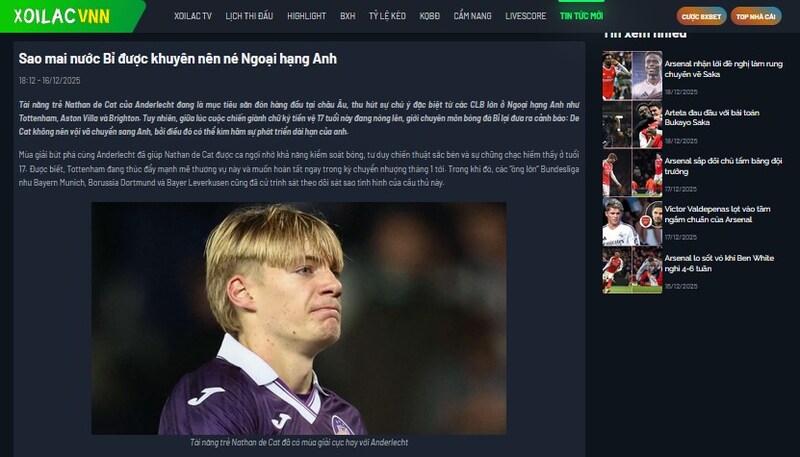Open article Arsenal nhận lời đề nghị Saka
This screenshot has height=457, width=800.
(723, 69)
